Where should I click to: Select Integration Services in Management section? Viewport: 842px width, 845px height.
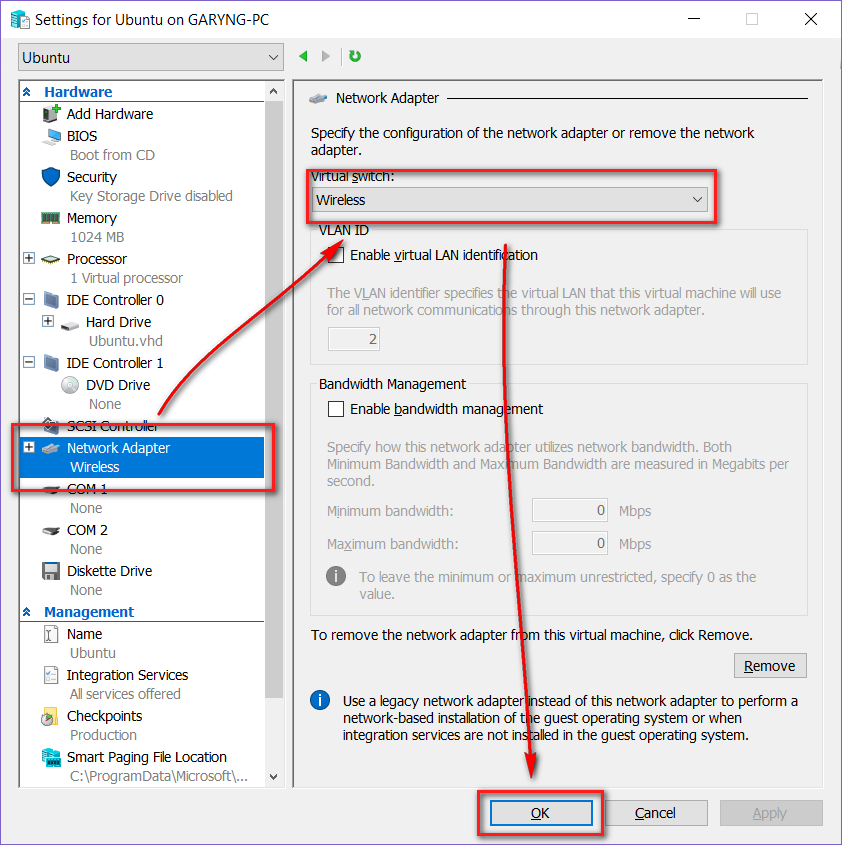127,675
